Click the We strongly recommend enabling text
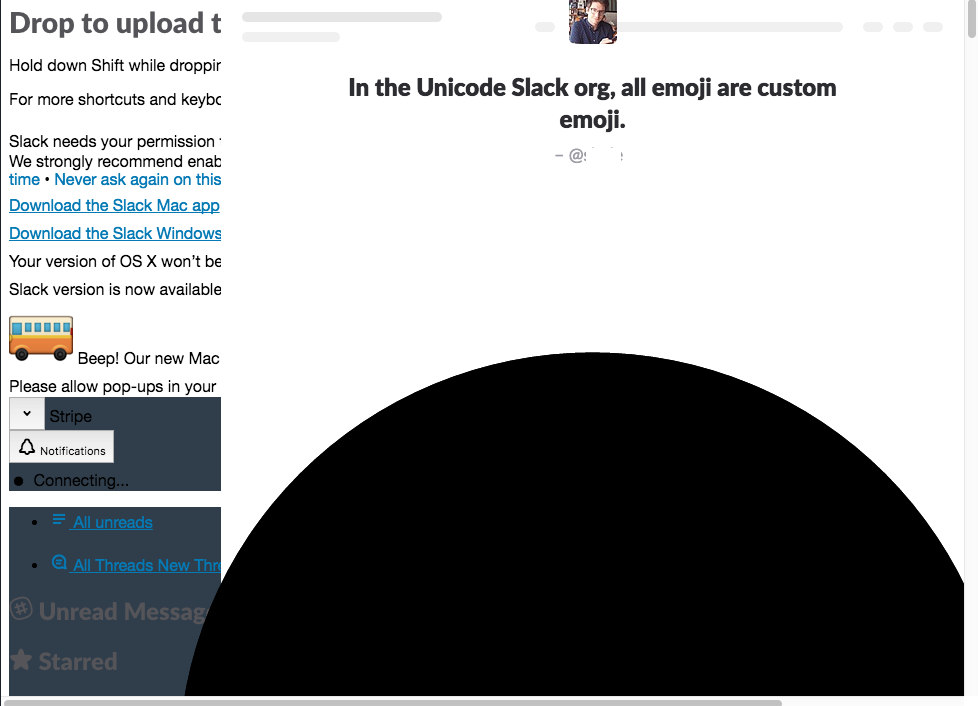 click(115, 162)
